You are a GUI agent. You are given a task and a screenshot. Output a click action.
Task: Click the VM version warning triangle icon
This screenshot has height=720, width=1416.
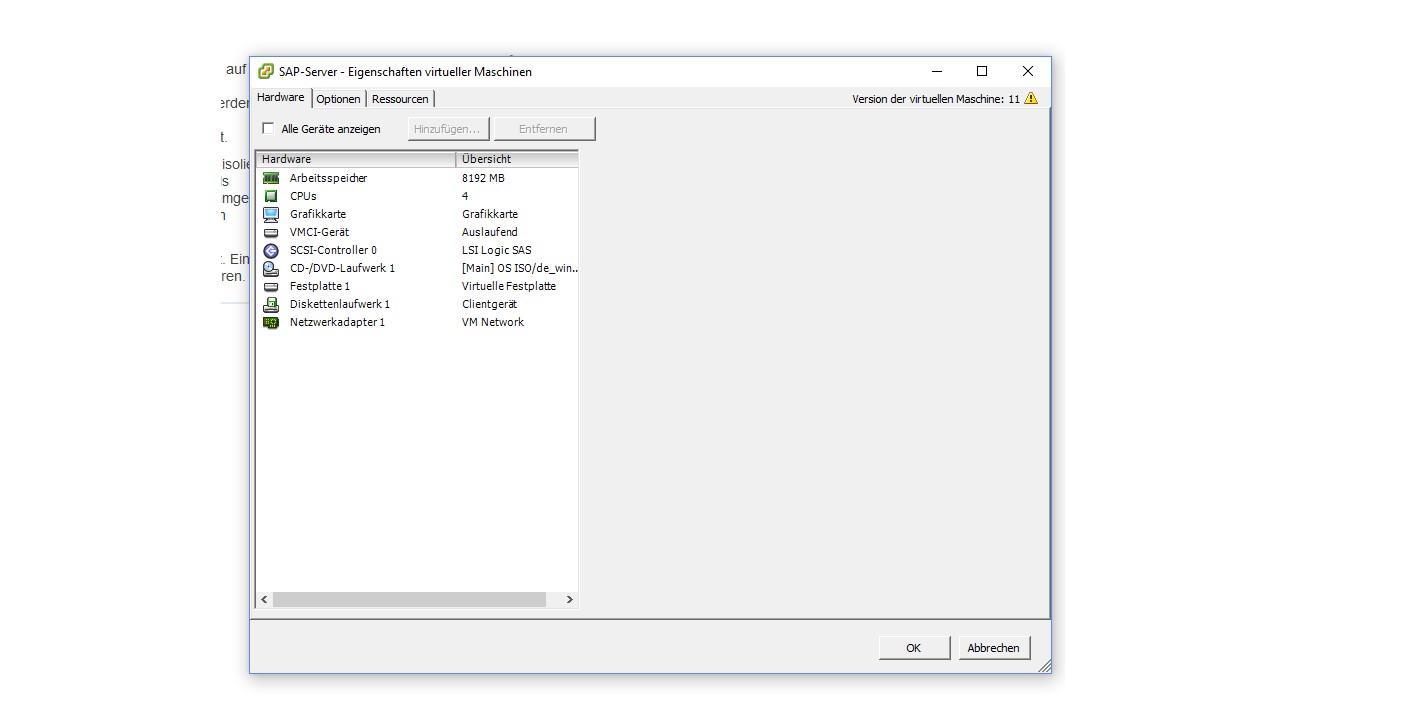[x=1031, y=98]
